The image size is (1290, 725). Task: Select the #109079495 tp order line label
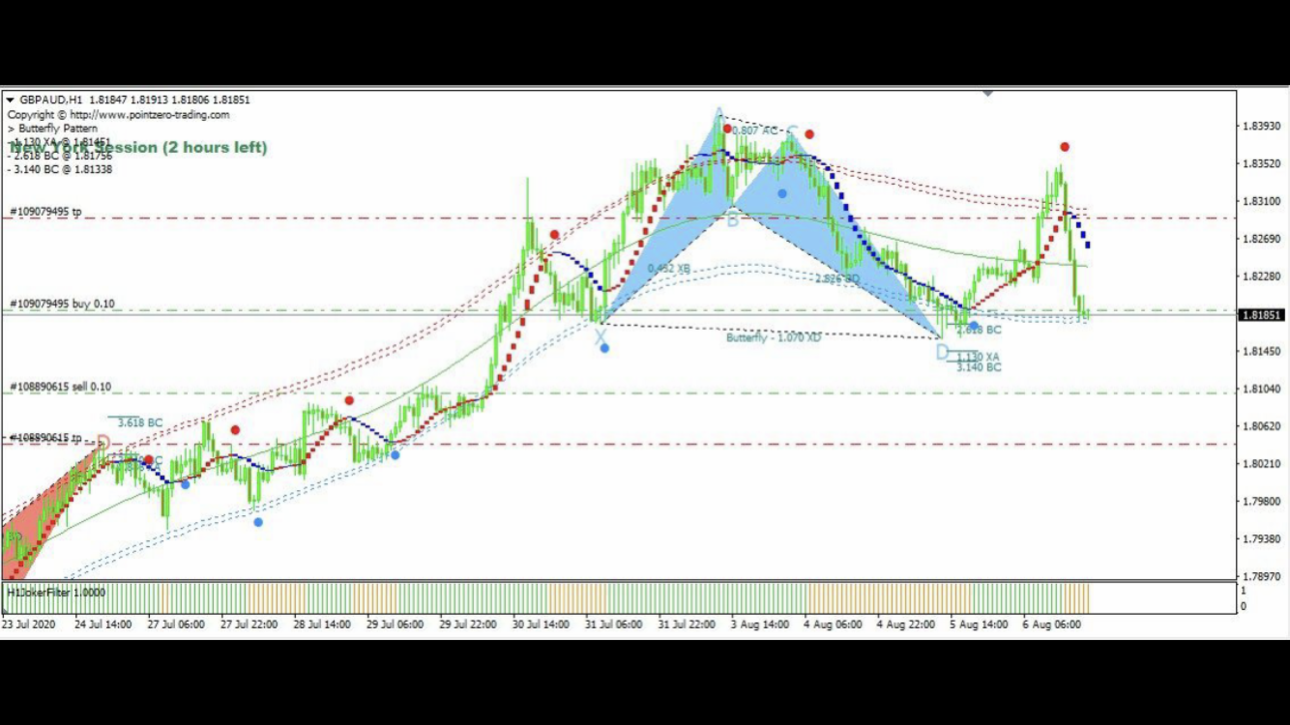click(46, 212)
